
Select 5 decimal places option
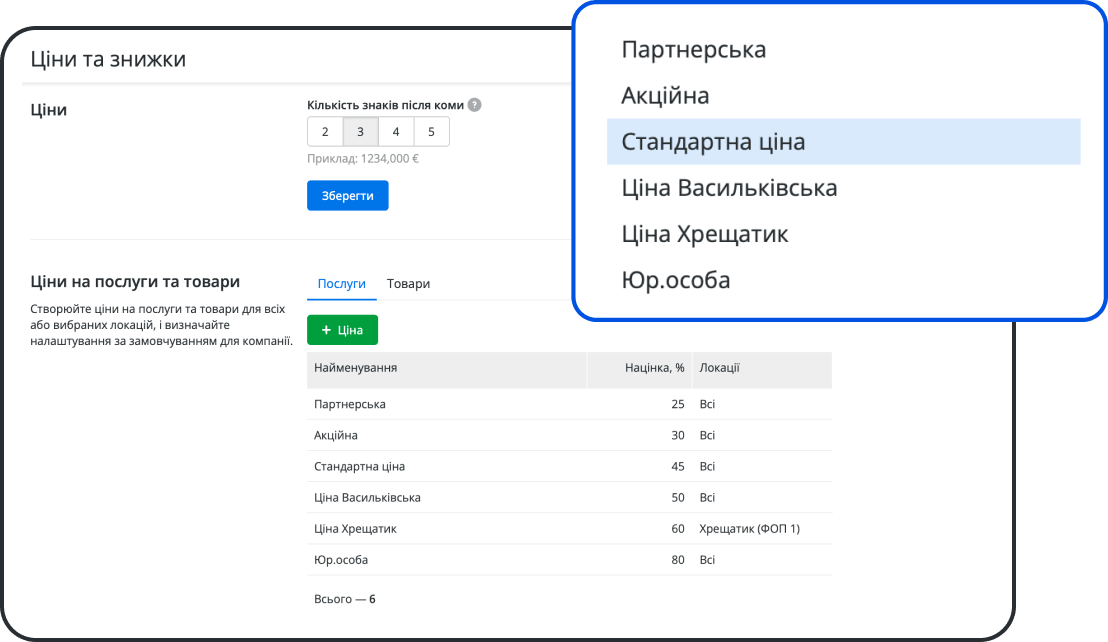431,131
